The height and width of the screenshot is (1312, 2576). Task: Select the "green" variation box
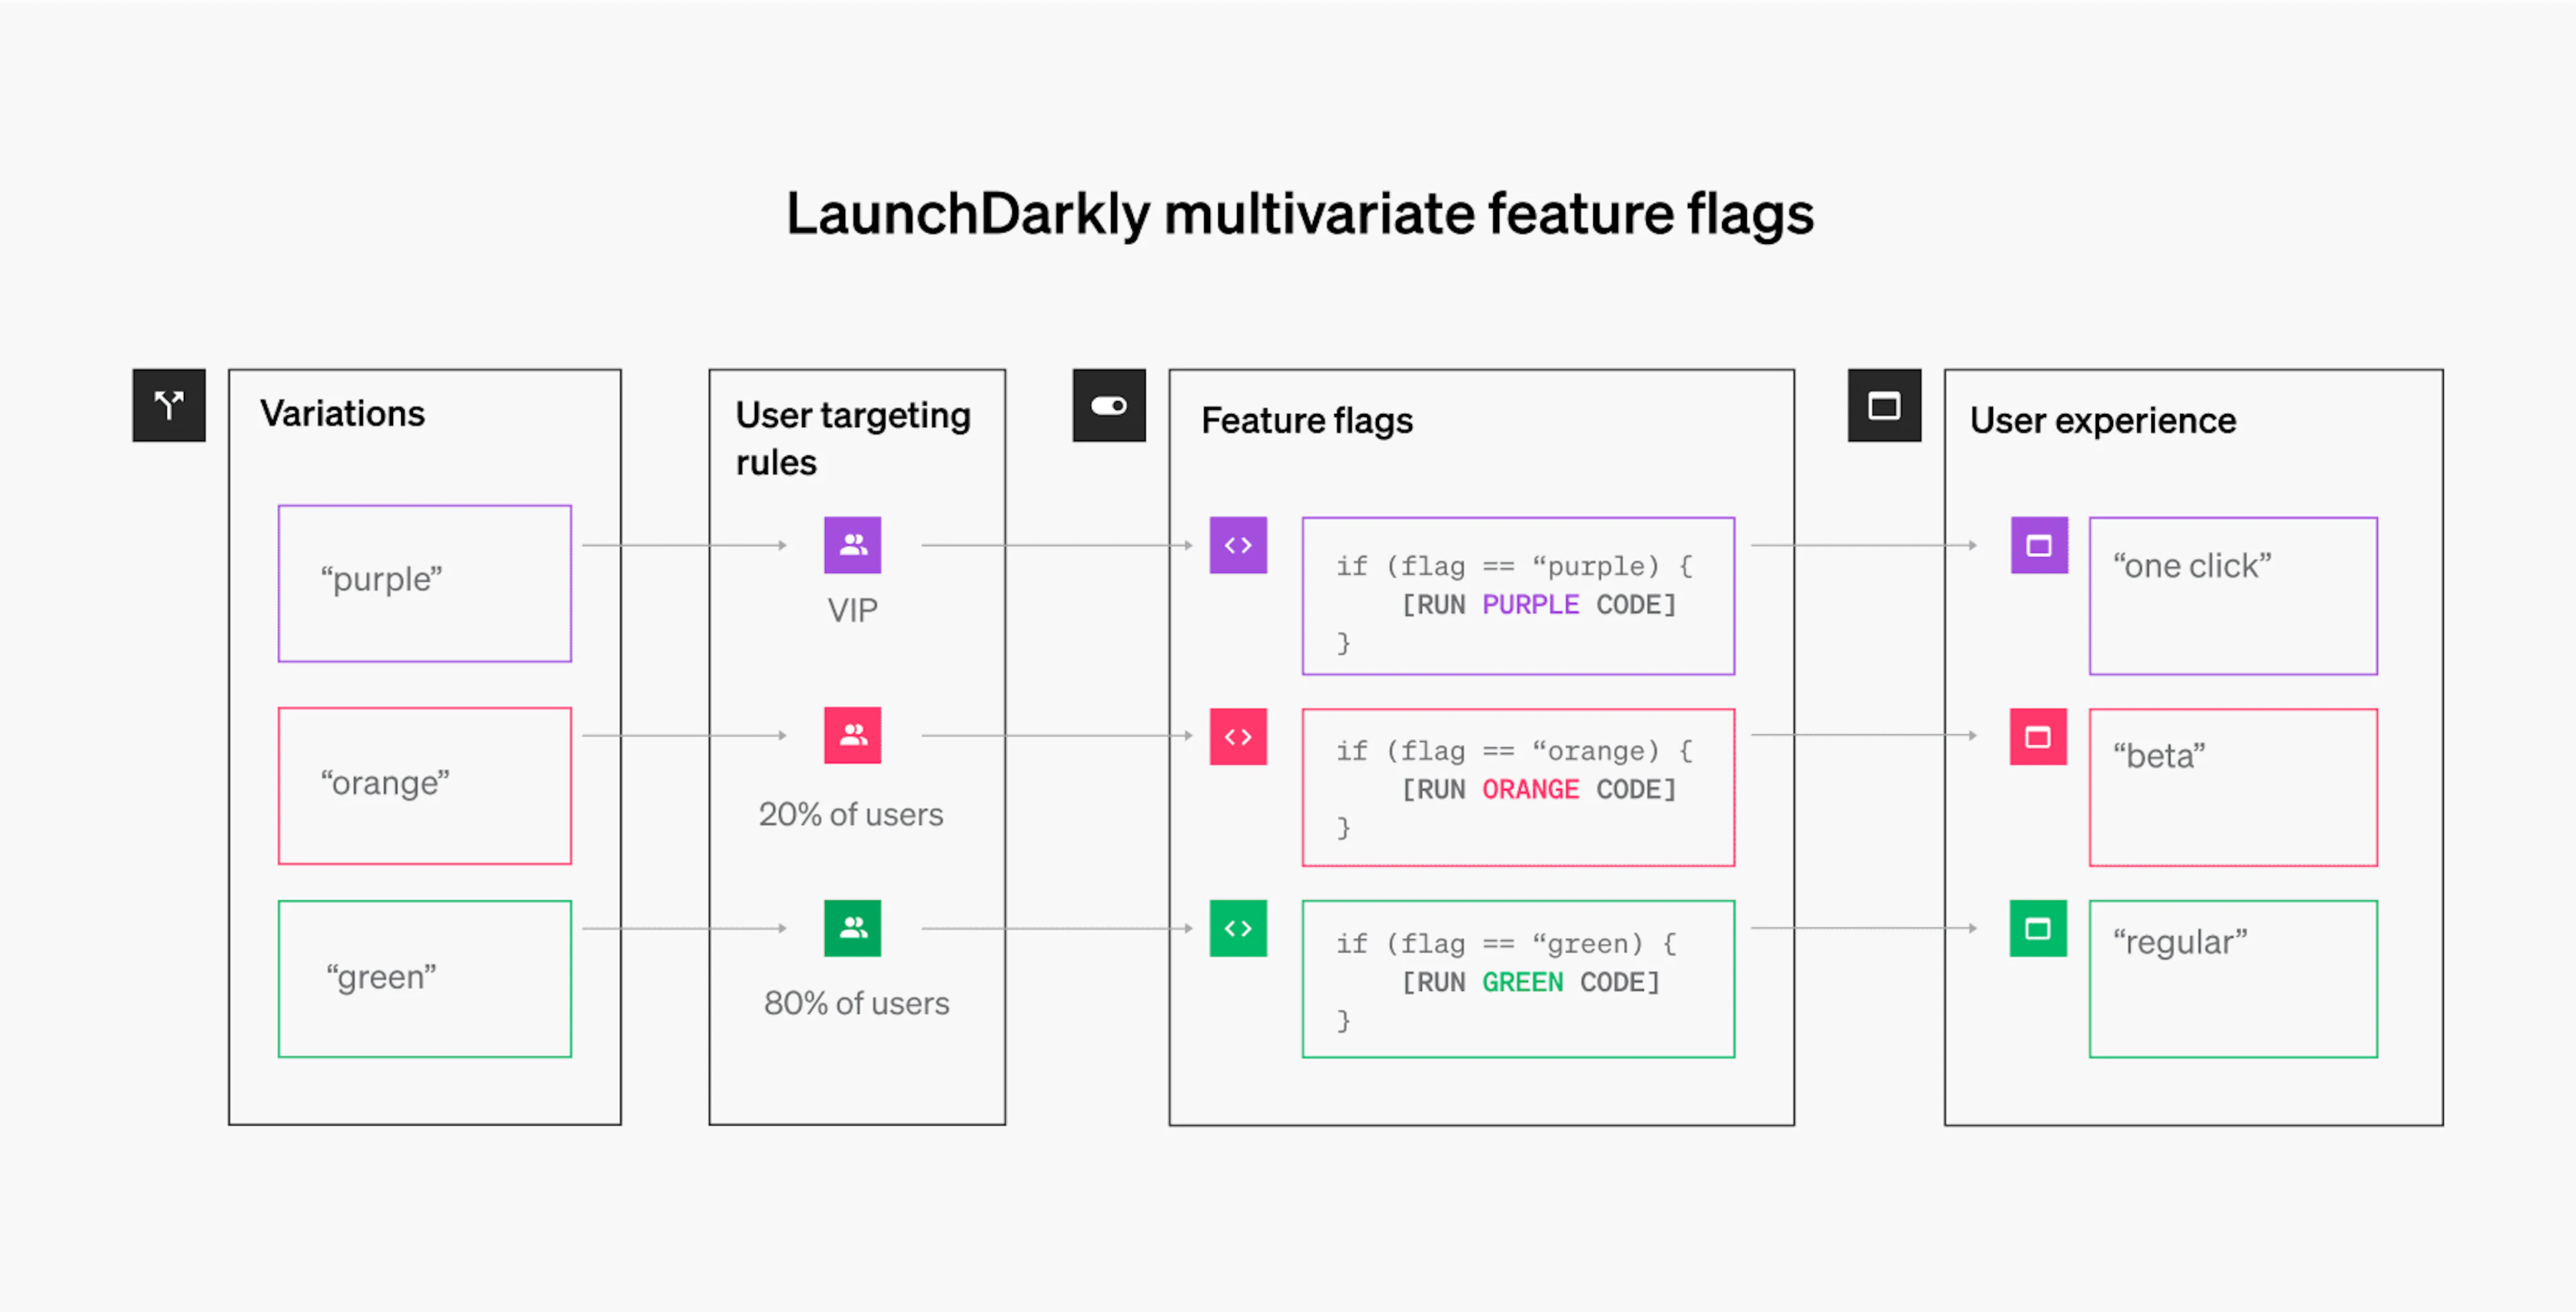(x=425, y=978)
